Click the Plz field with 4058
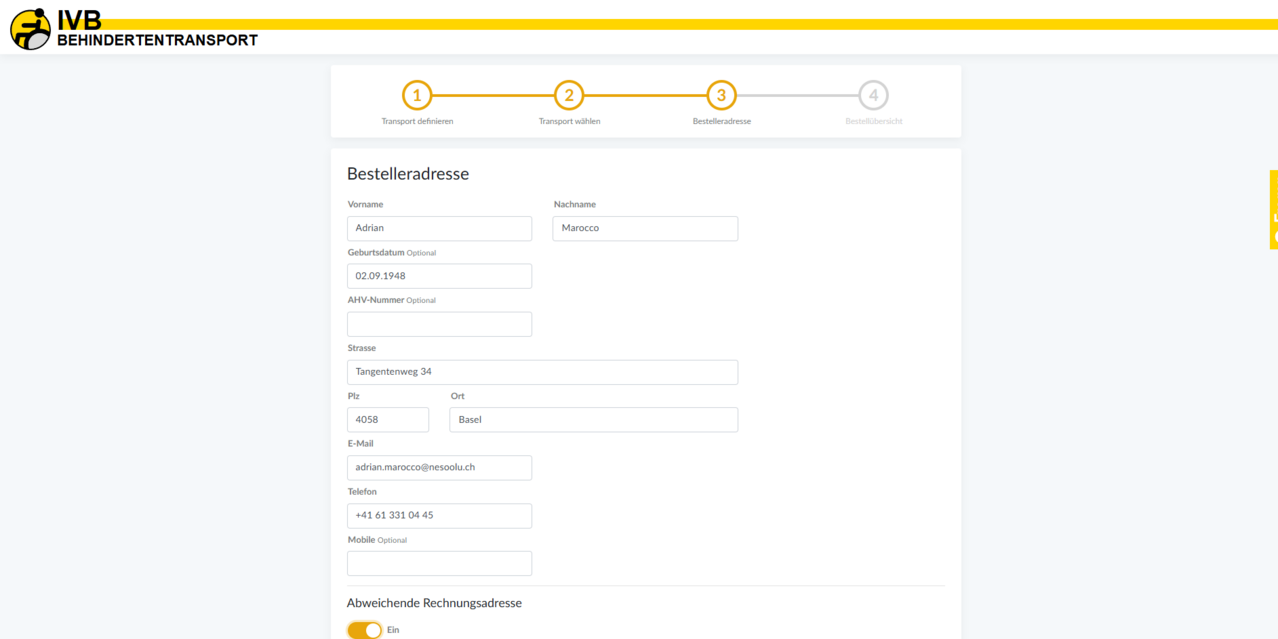The image size is (1278, 639). 388,420
